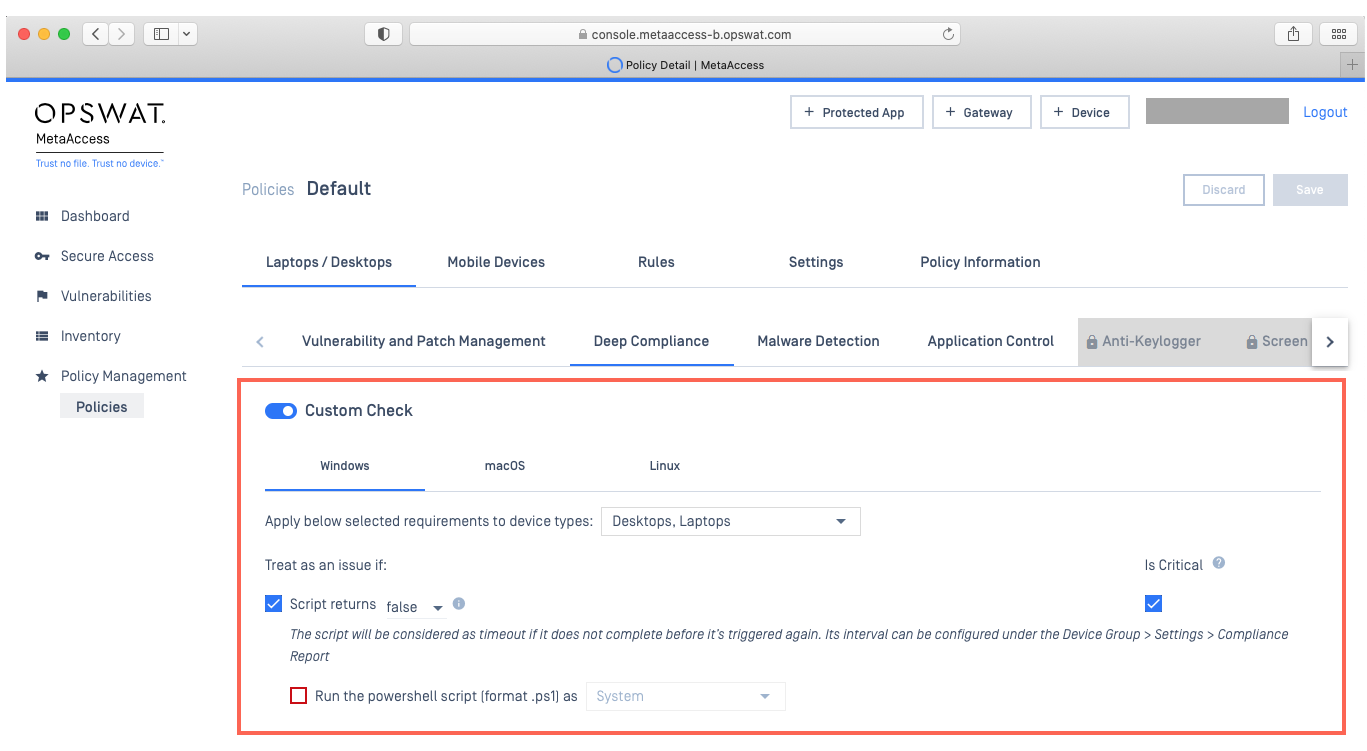Screen dimensions: 1367x751
Task: Open the tab overview grid icon
Action: tap(1339, 34)
